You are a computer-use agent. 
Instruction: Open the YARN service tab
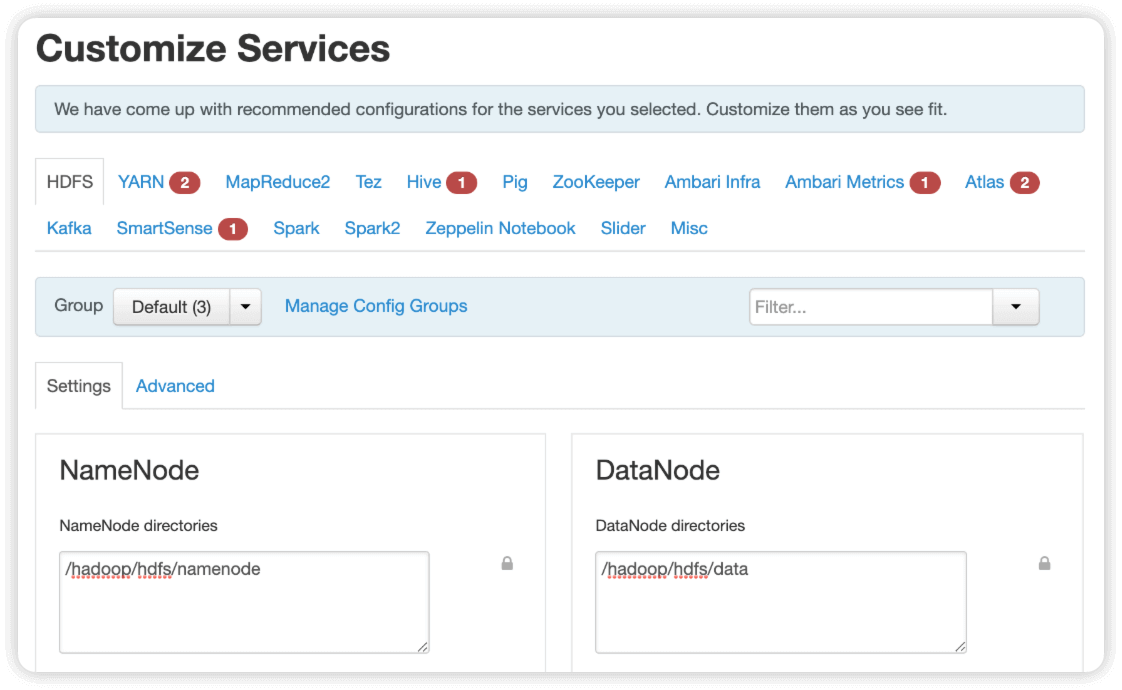click(x=141, y=182)
